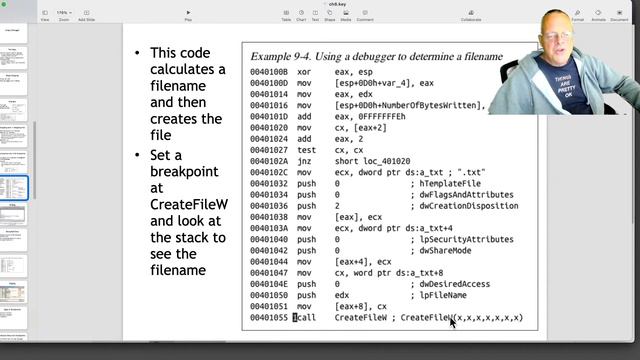This screenshot has height=360, width=640.
Task: Add a Text box from the toolbar
Action: [315, 16]
